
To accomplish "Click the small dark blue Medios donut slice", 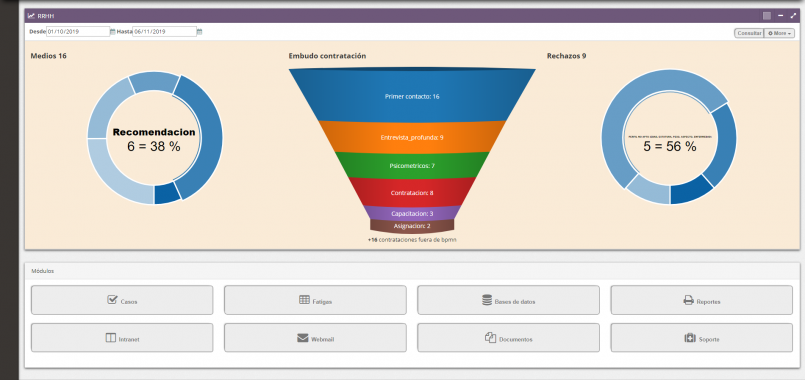I will pyautogui.click(x=166, y=194).
